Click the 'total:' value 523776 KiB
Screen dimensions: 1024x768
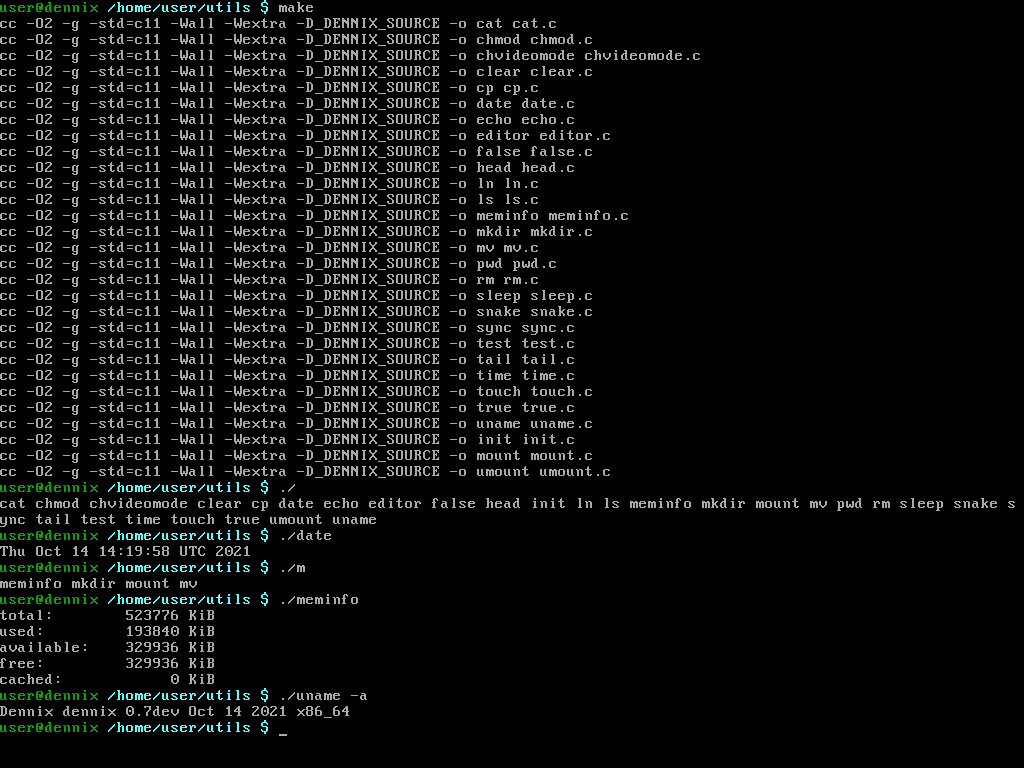(x=170, y=616)
